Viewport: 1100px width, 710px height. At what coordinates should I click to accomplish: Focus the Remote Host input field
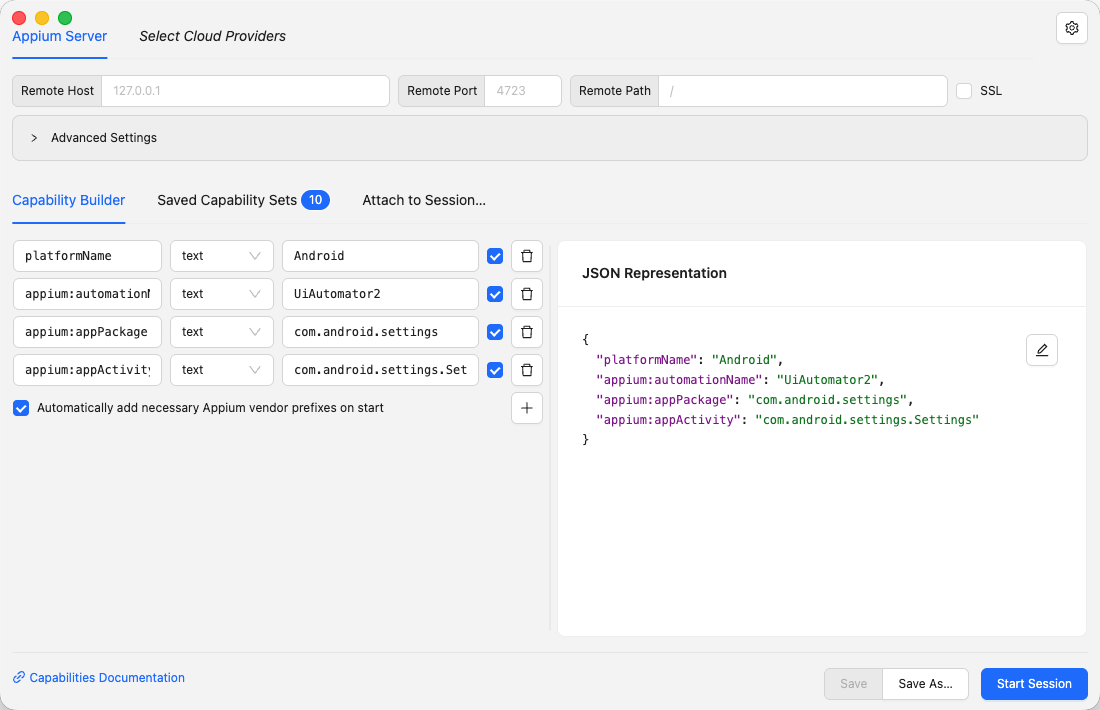[x=245, y=90]
